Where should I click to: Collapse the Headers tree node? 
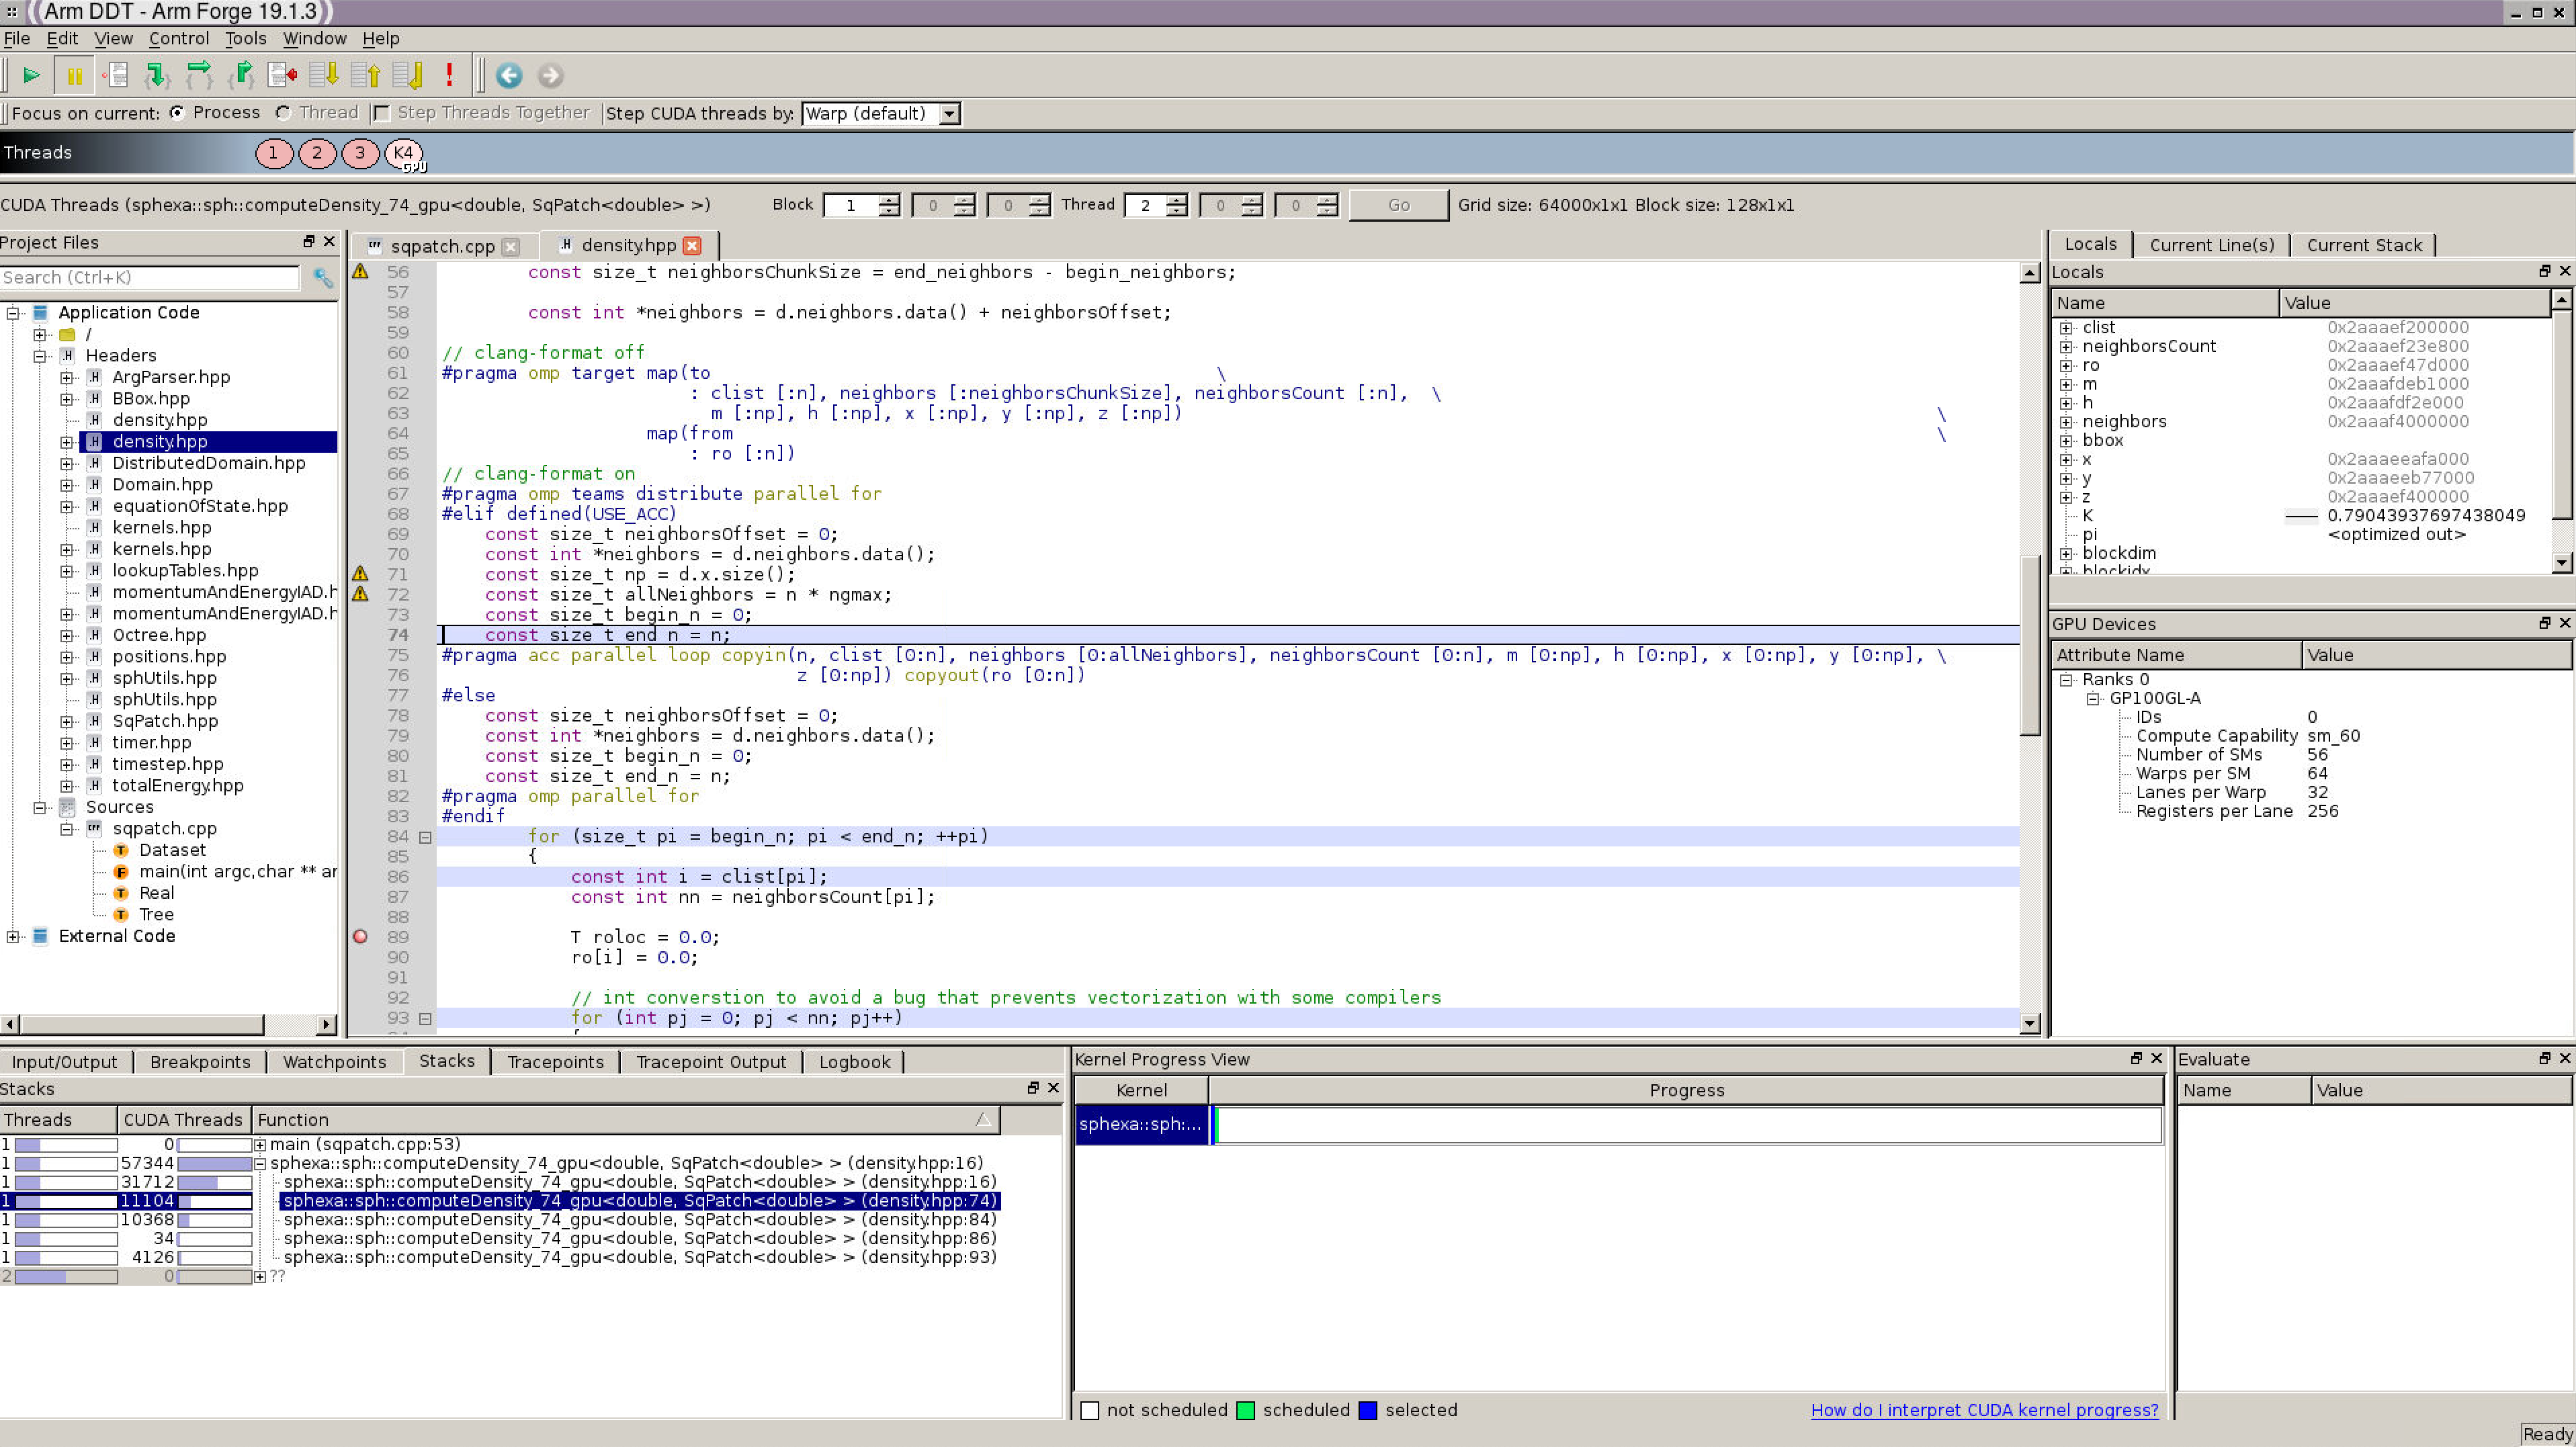[40, 355]
